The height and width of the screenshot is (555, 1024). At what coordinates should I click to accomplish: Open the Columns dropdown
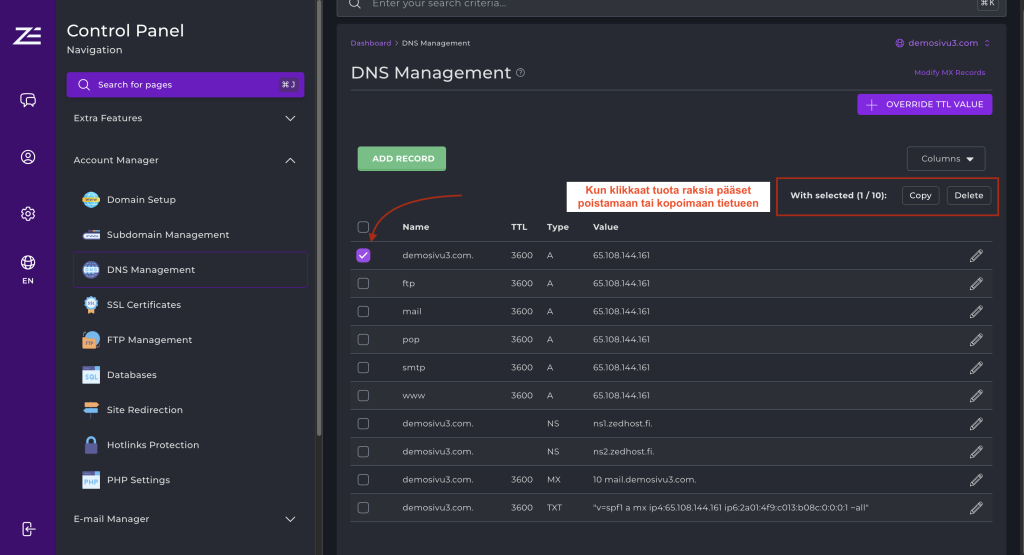[945, 159]
